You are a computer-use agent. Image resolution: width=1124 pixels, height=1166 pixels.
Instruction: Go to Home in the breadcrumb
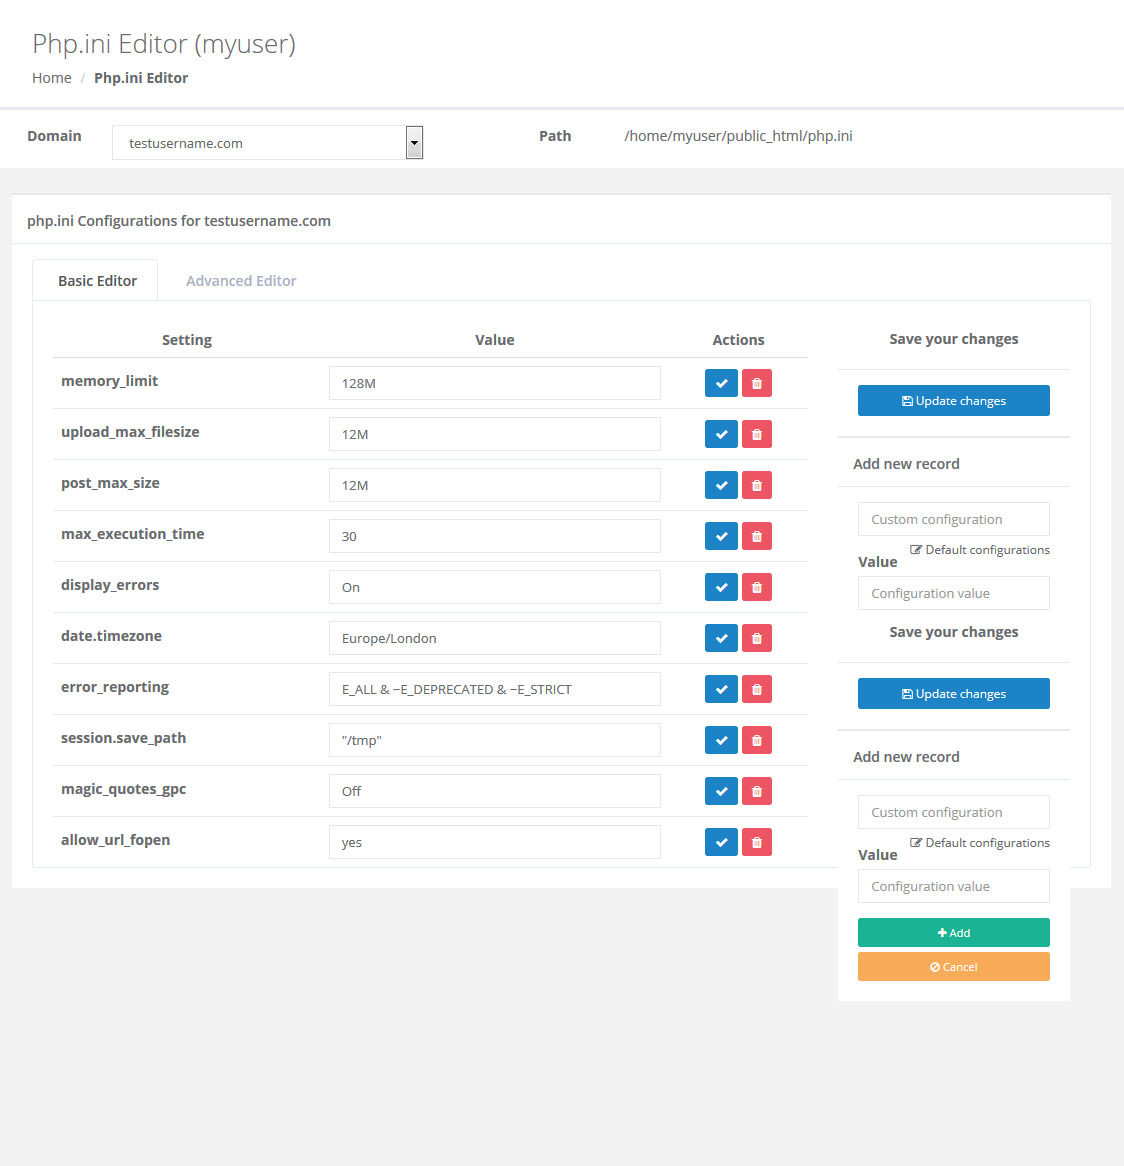pyautogui.click(x=52, y=78)
